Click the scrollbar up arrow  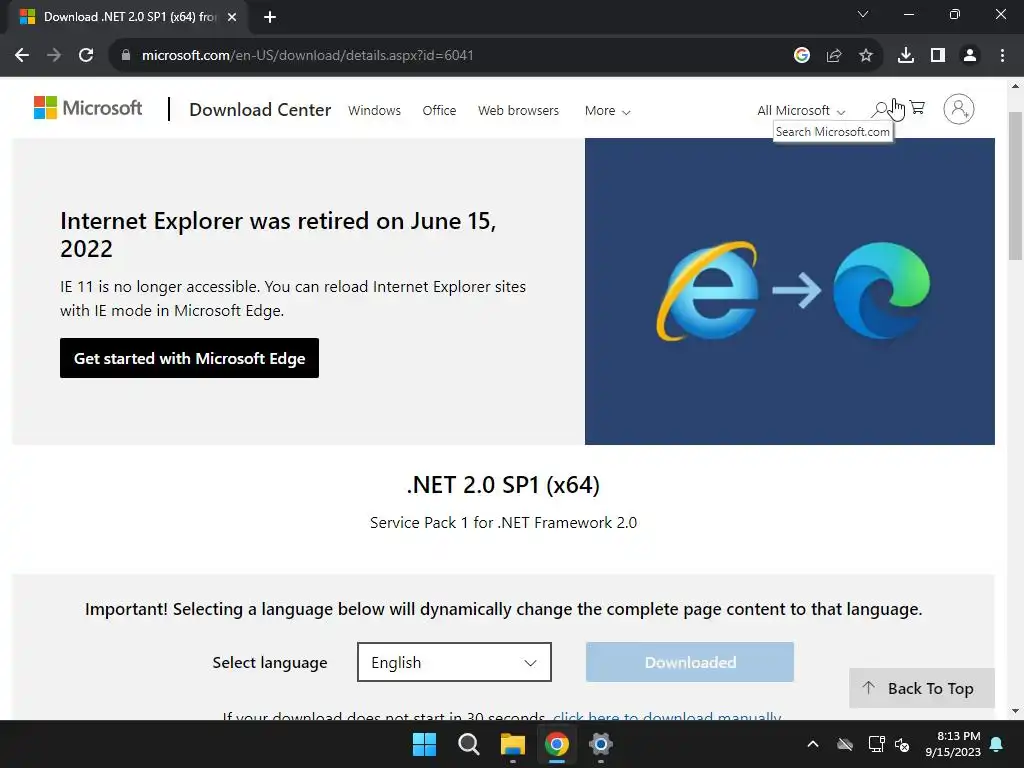coord(1016,86)
